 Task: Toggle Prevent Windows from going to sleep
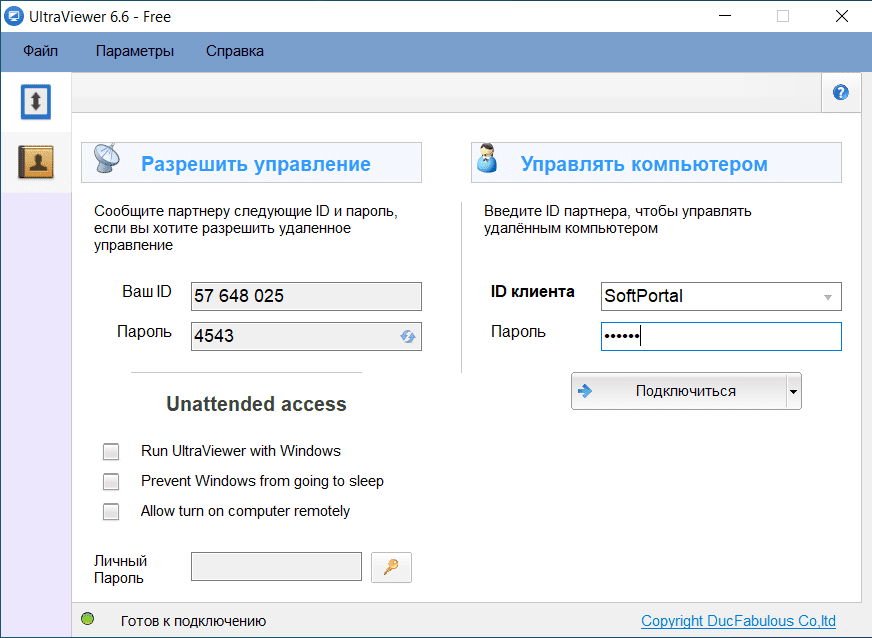[111, 481]
